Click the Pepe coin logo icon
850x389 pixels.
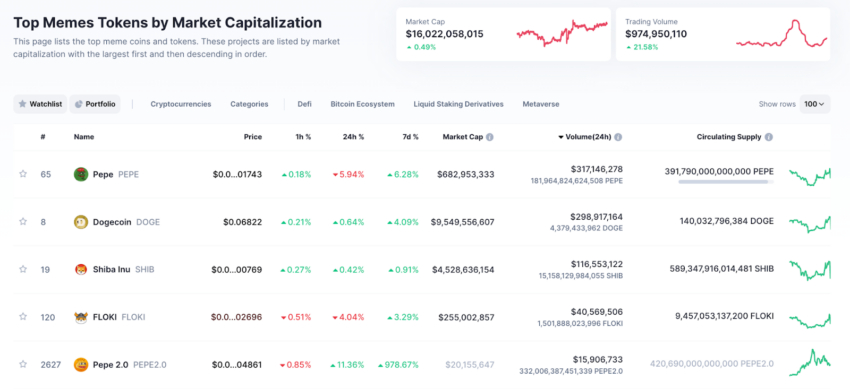coord(80,174)
